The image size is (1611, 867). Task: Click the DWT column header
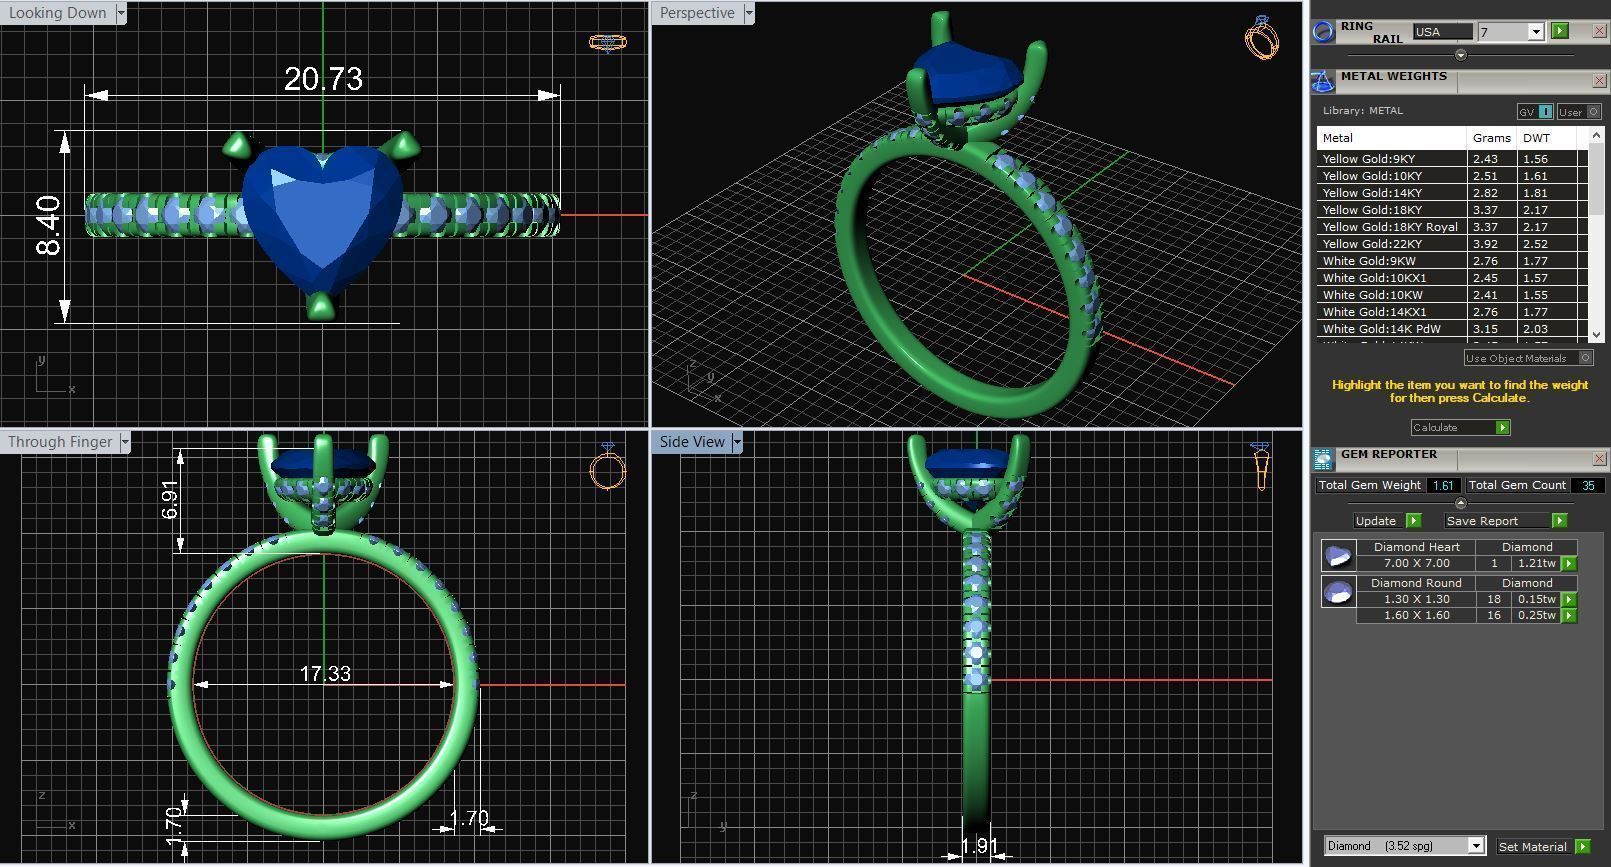tap(1547, 138)
